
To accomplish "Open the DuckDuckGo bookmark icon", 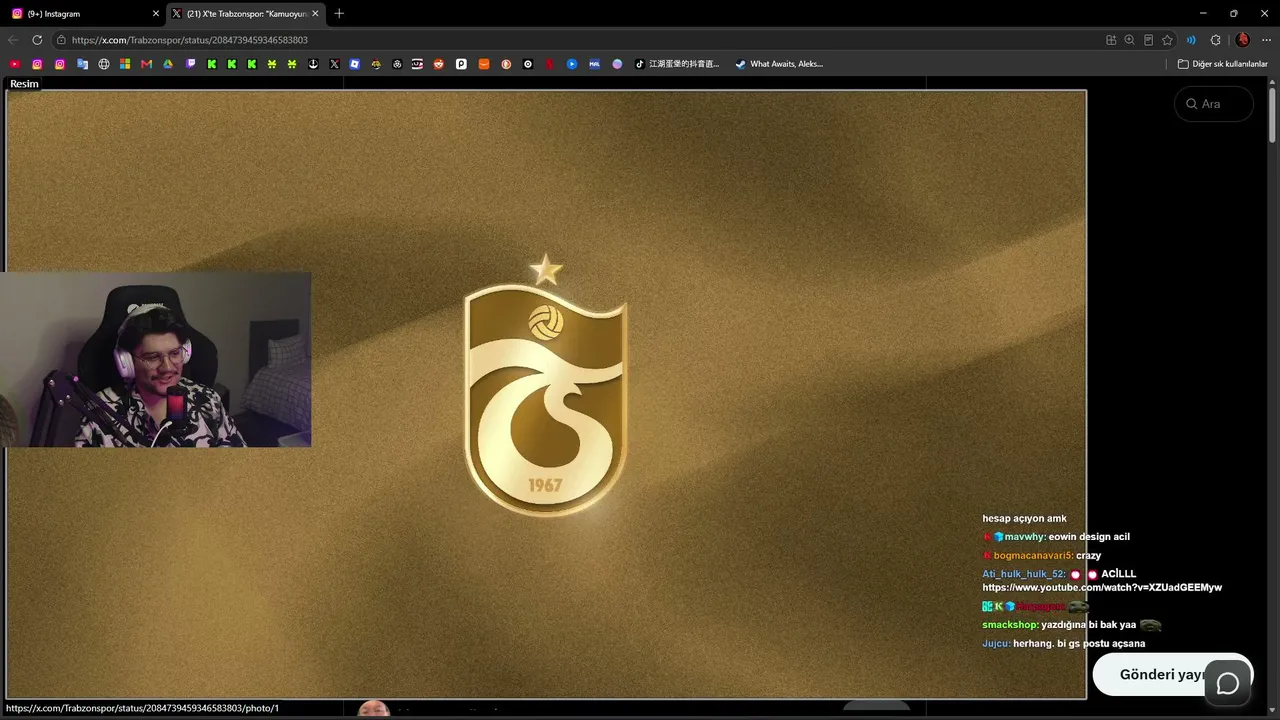I will click(x=506, y=64).
